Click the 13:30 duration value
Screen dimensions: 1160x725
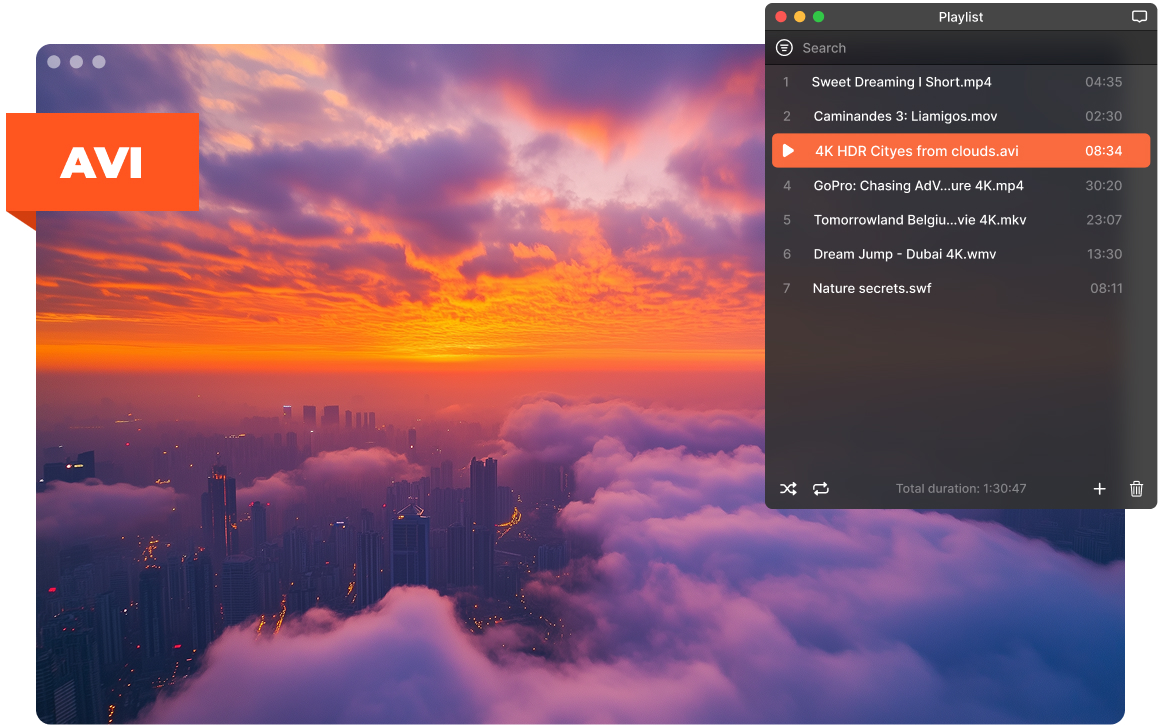1105,254
